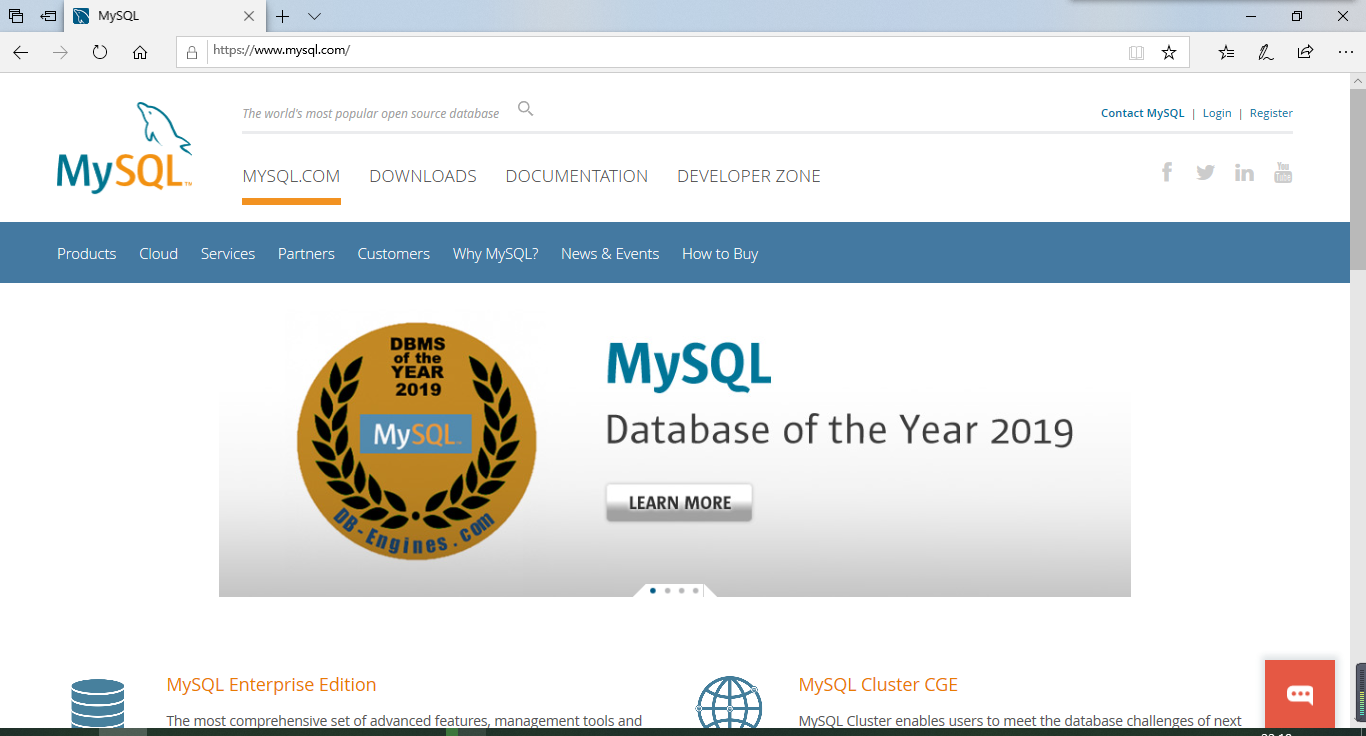The height and width of the screenshot is (736, 1366).
Task: Open the LinkedIn social icon
Action: 1244,172
